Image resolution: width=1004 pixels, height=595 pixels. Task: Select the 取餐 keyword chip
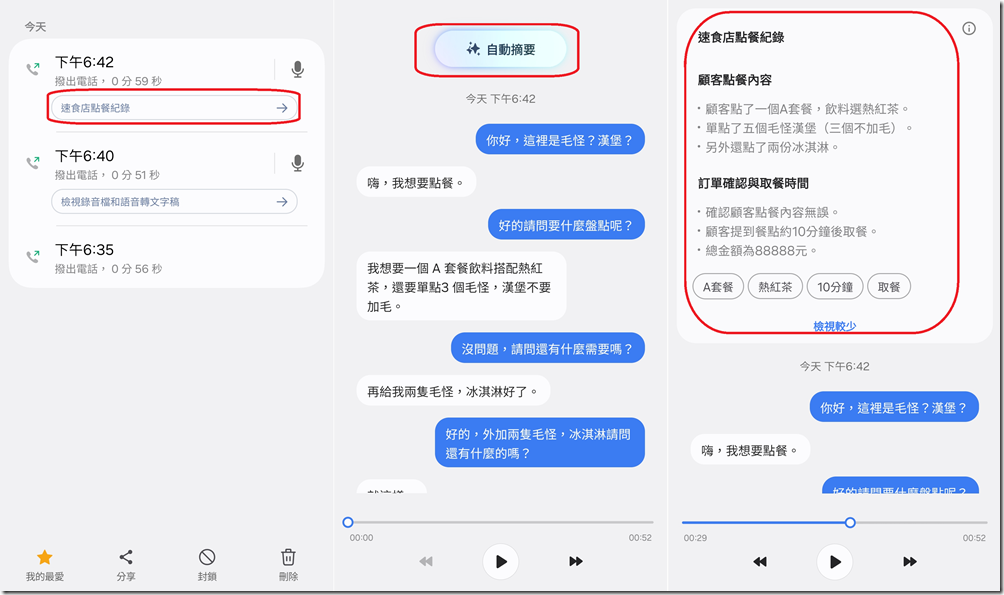tap(889, 287)
